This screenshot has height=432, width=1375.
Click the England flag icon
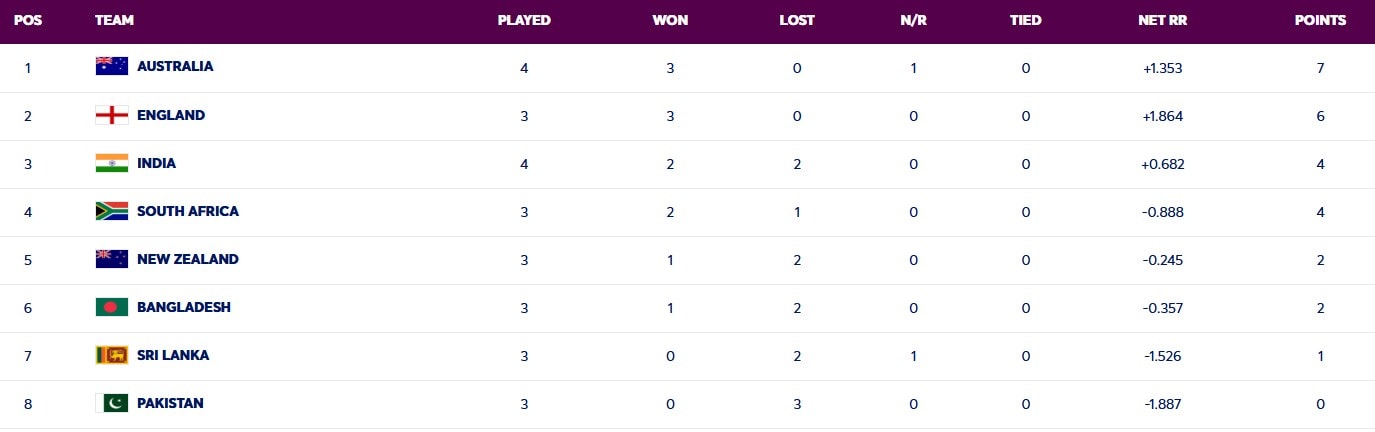point(111,115)
